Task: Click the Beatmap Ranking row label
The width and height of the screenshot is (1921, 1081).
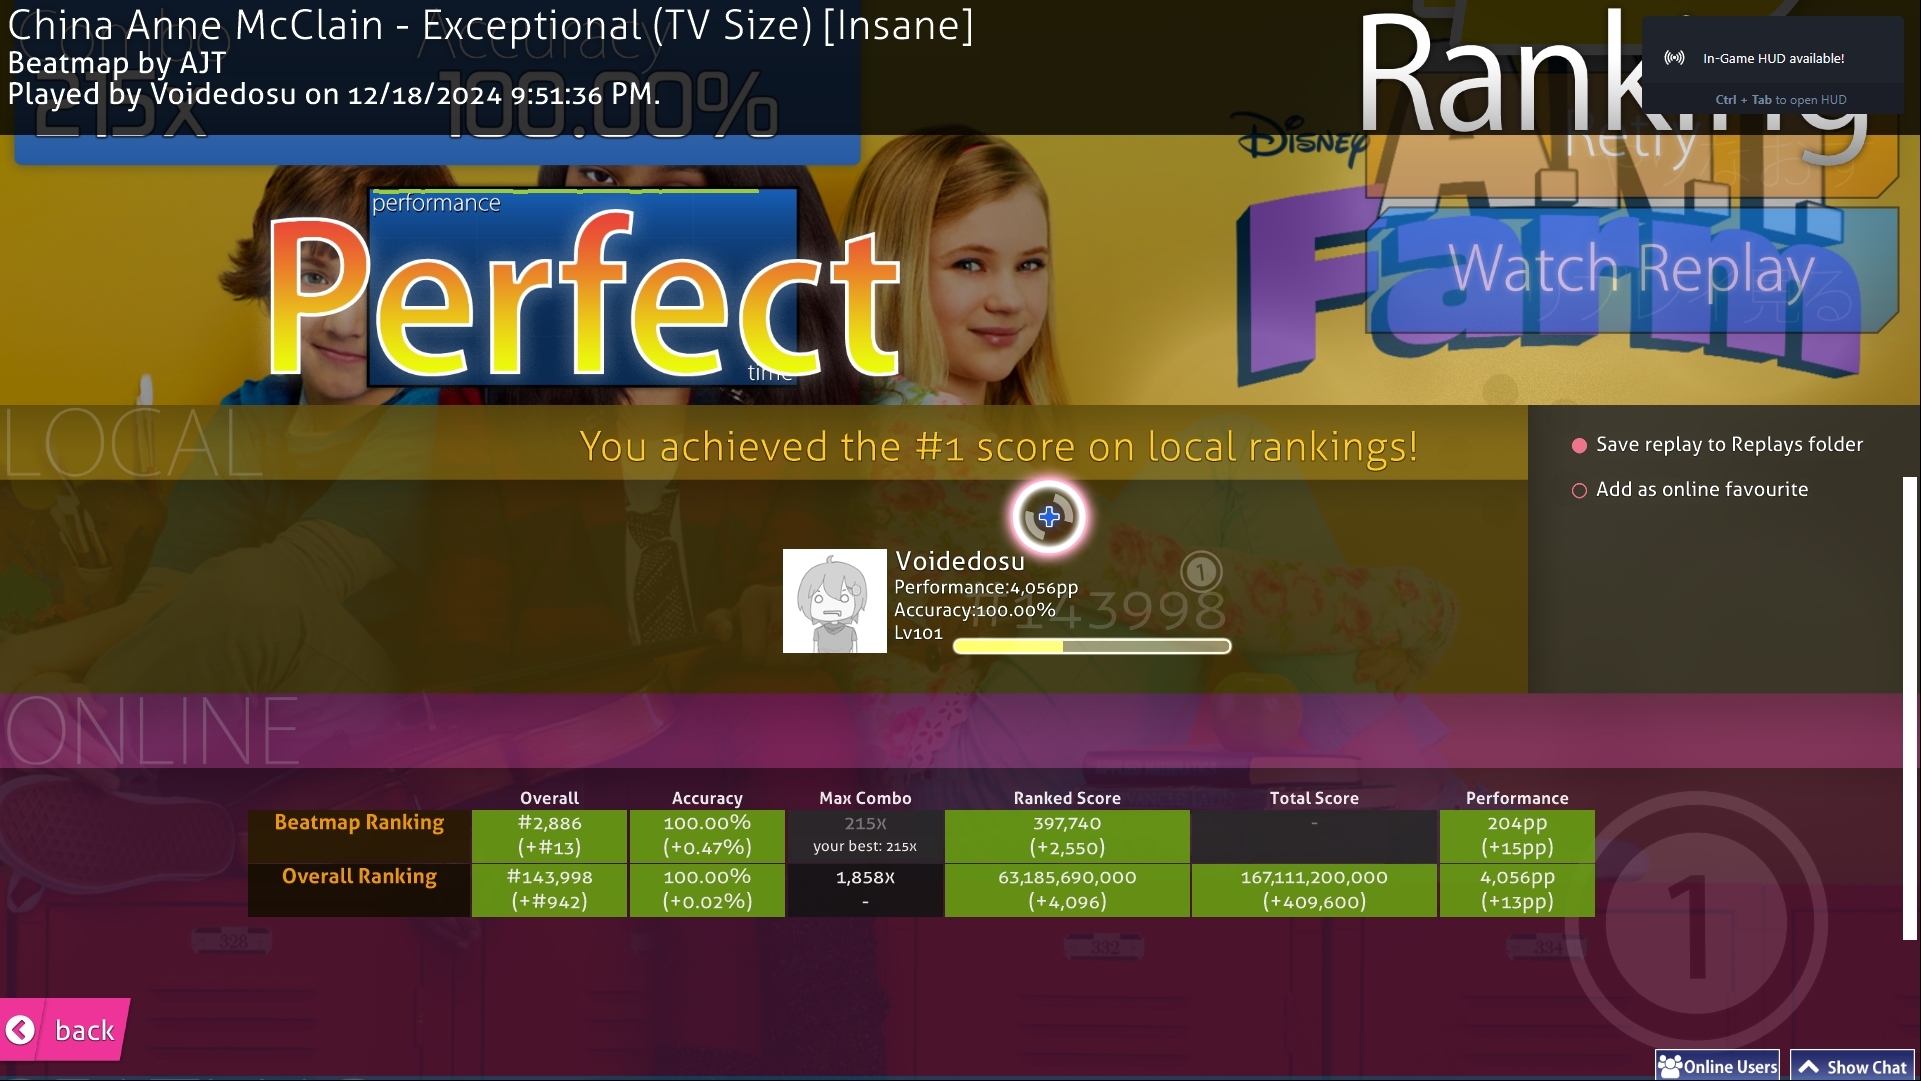Action: pyautogui.click(x=359, y=822)
